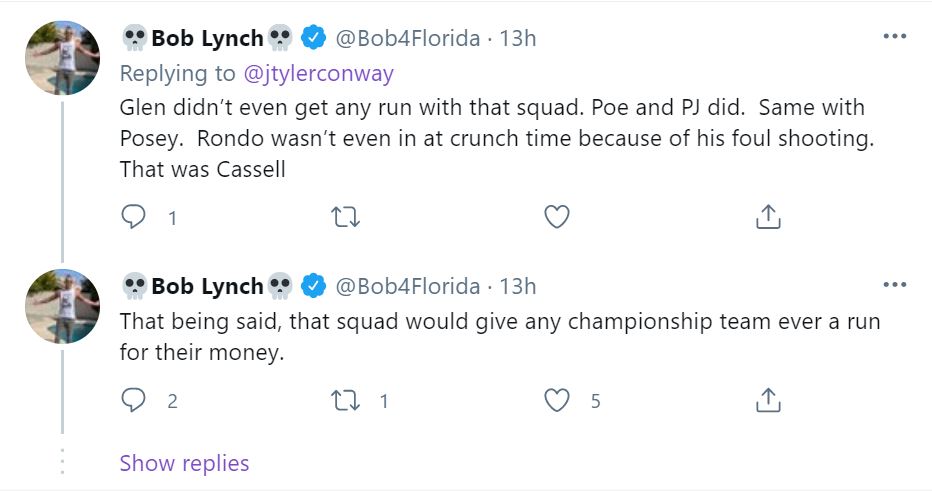The height and width of the screenshot is (491, 932).
Task: Click the verified badge on second tweet
Action: [x=313, y=287]
